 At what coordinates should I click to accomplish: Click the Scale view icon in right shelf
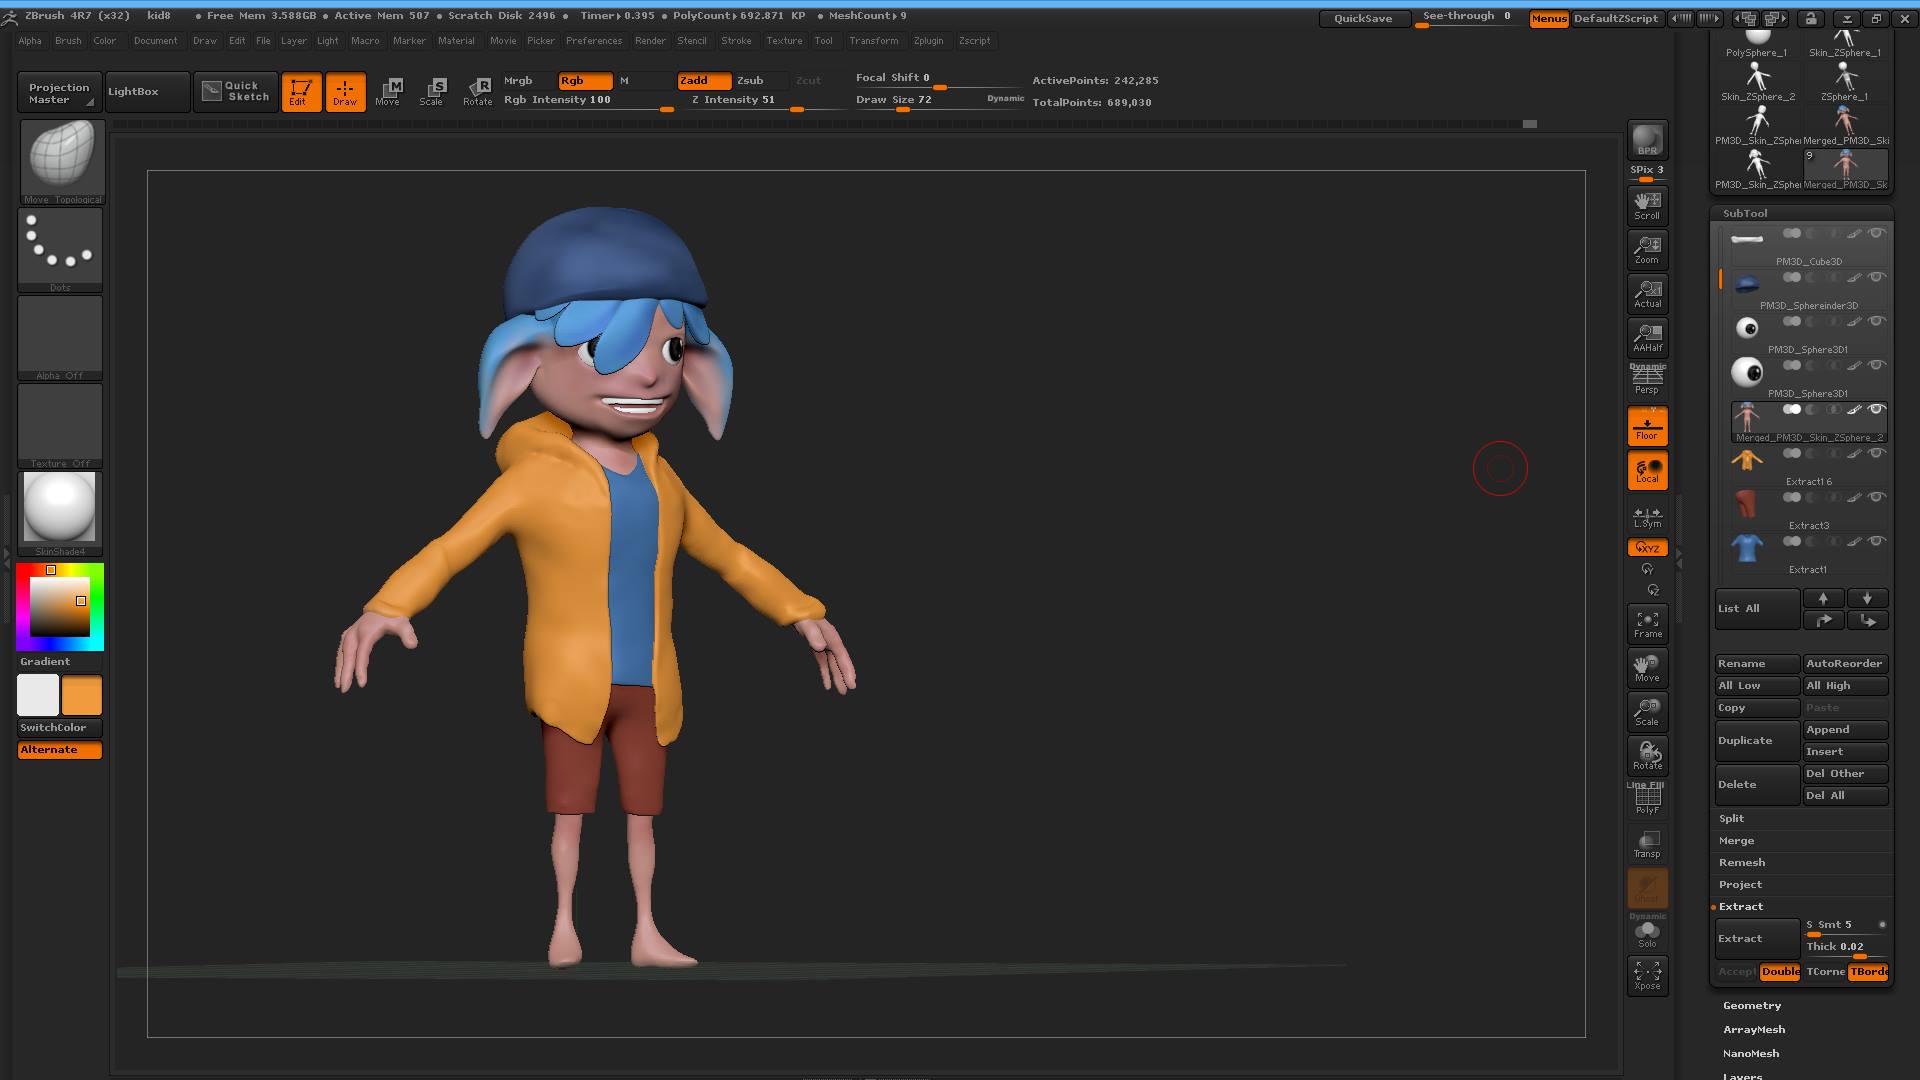[1647, 711]
